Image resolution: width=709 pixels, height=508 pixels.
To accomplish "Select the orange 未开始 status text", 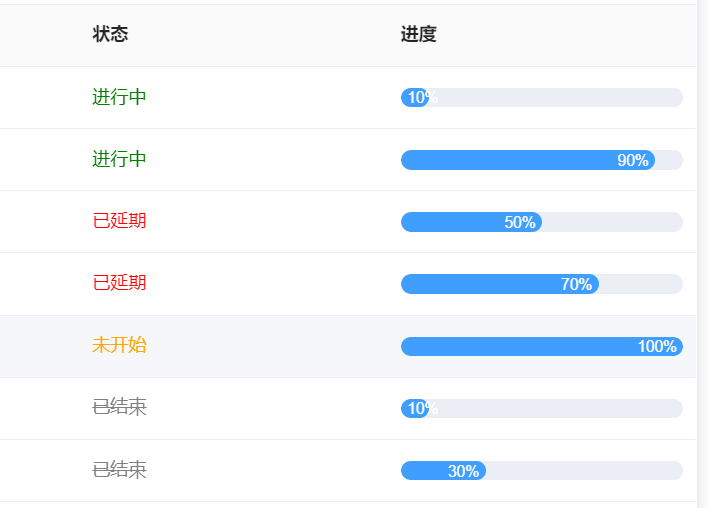I will click(x=119, y=345).
